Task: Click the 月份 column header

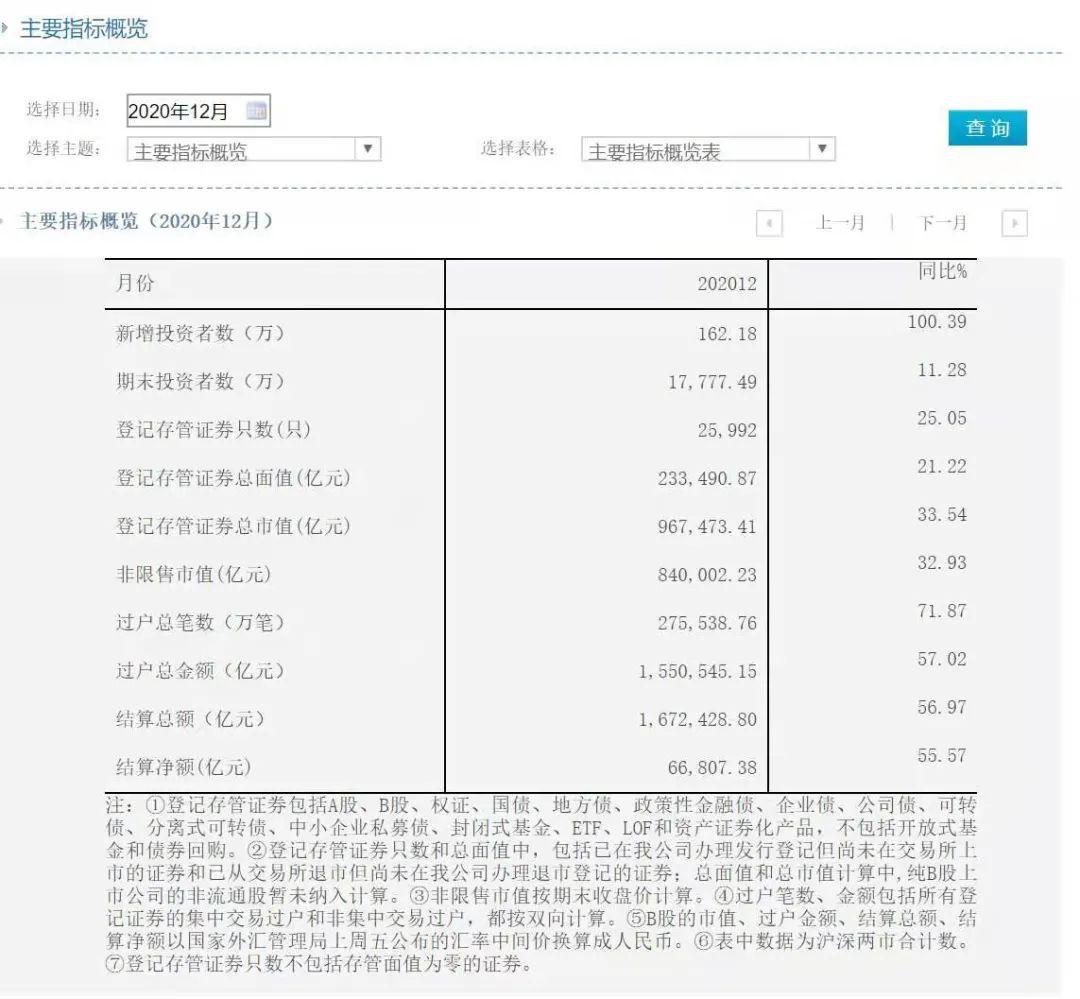Action: tap(135, 283)
